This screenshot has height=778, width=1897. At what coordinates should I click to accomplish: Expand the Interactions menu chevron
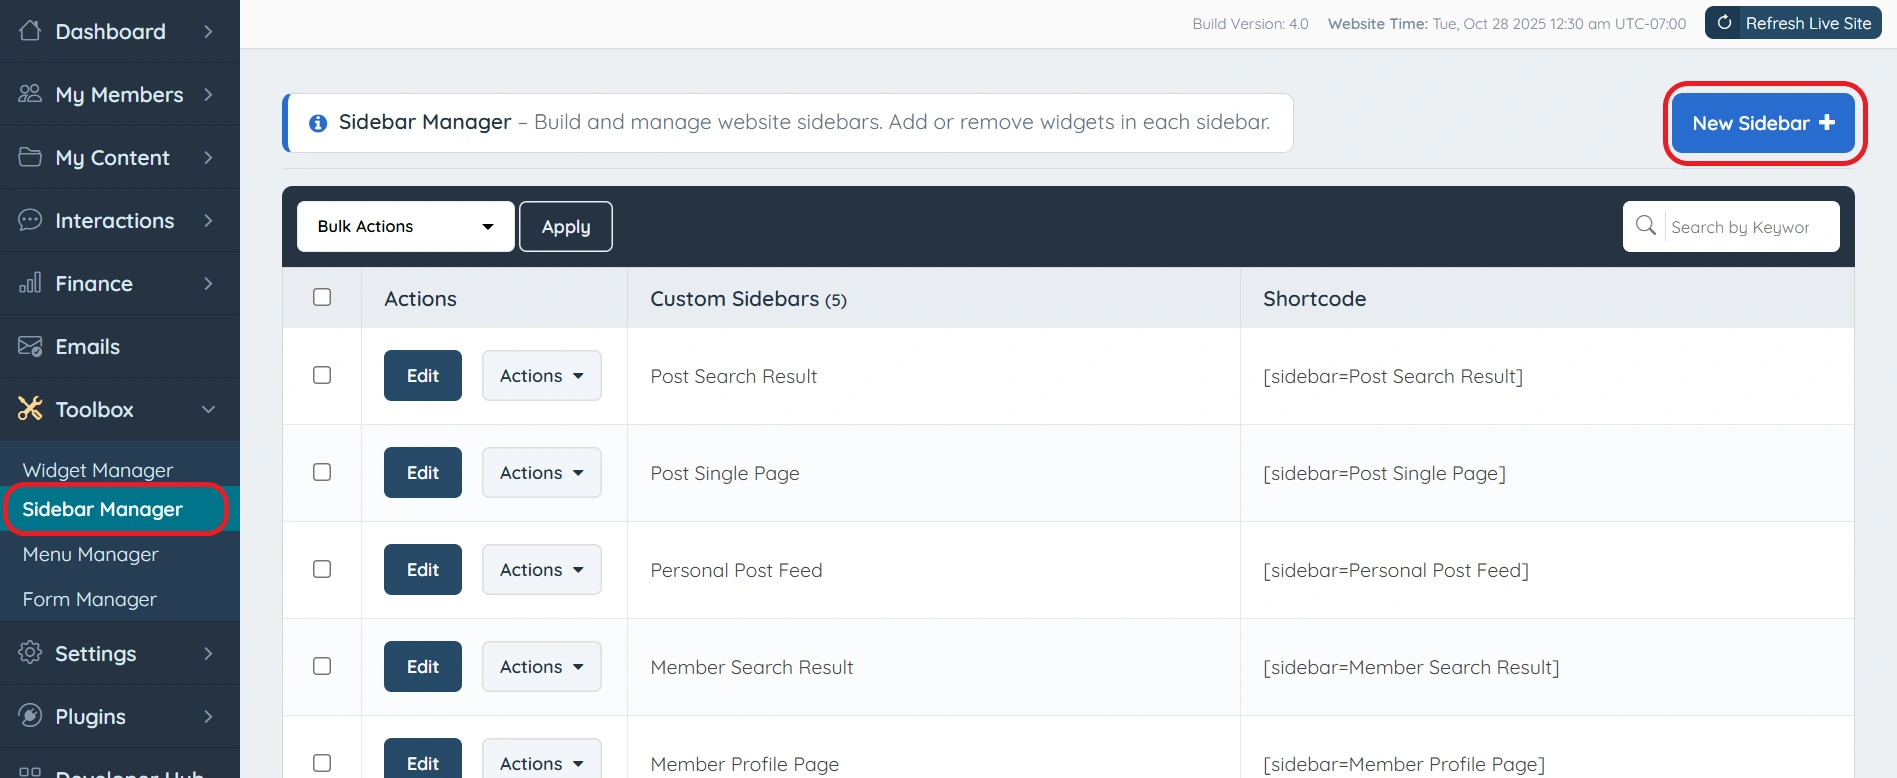click(x=208, y=220)
